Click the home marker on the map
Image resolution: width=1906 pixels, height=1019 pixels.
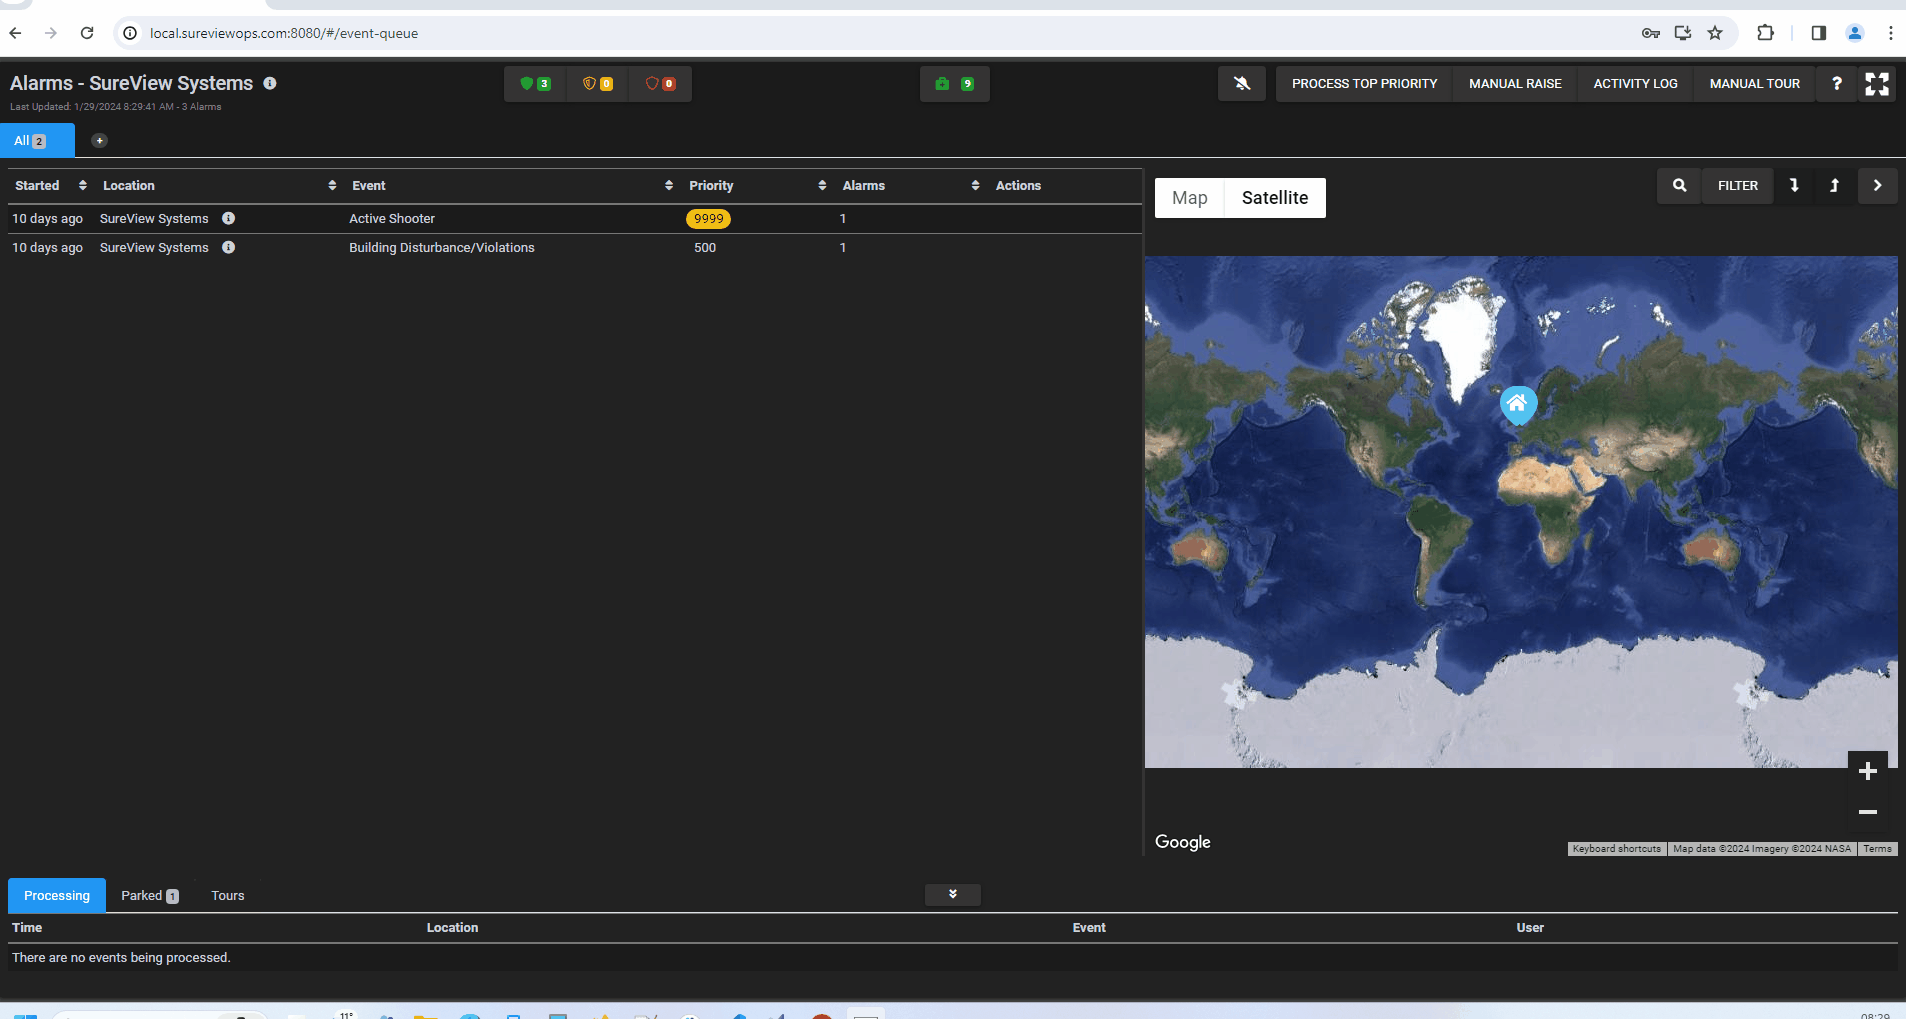(x=1518, y=405)
